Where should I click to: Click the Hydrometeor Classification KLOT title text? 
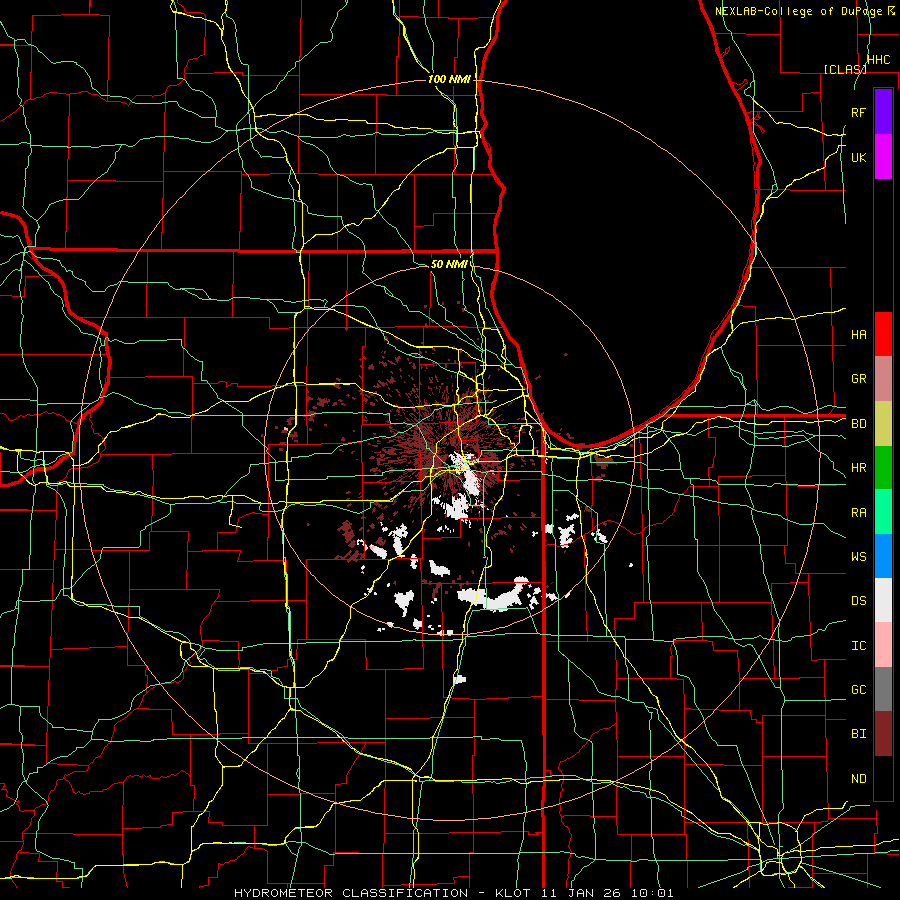453,893
